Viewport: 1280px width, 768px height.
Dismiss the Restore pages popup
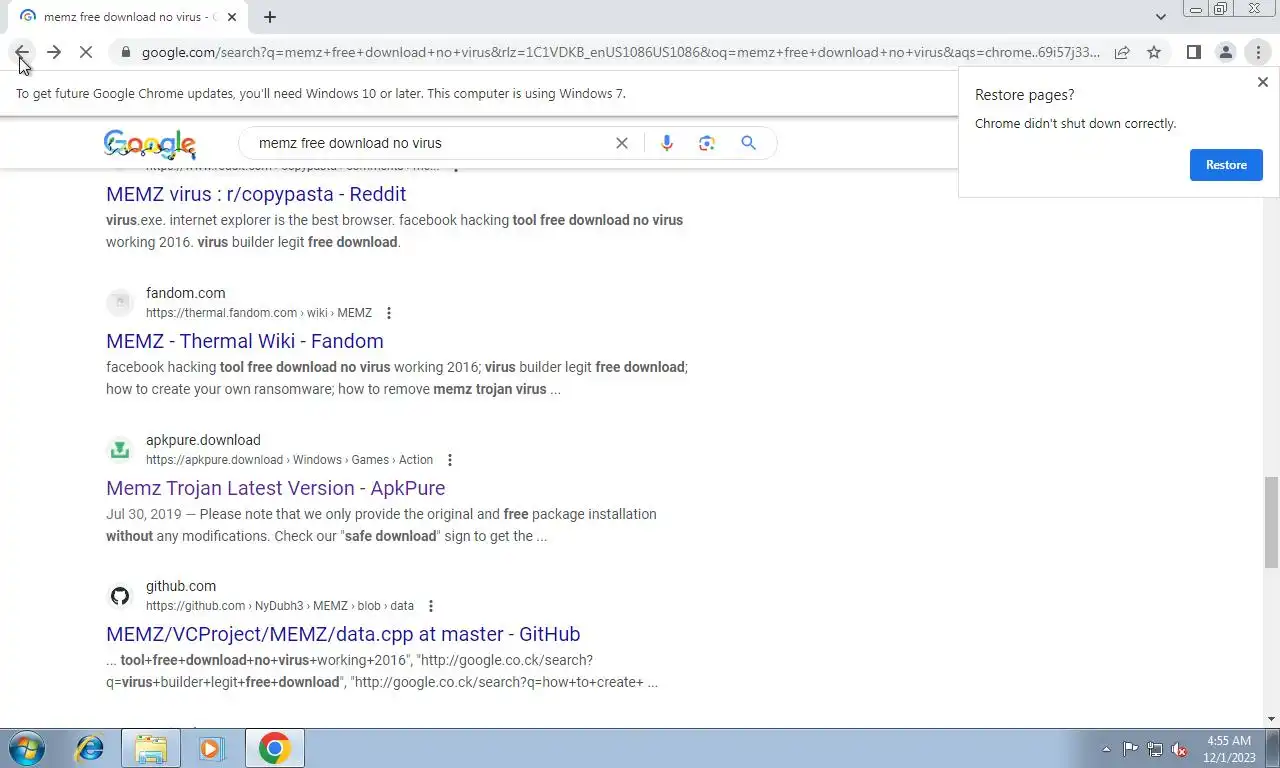1262,83
